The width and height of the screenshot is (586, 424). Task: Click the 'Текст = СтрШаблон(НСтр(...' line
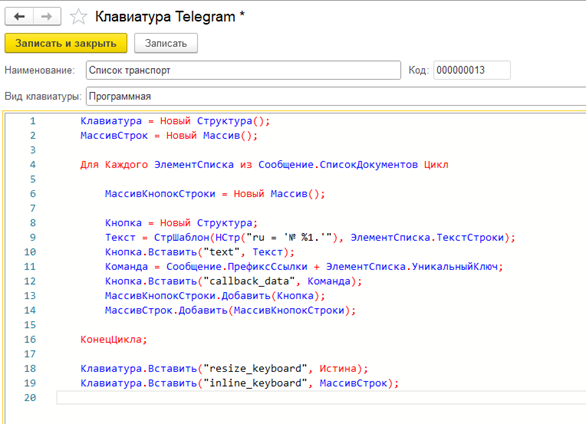pyautogui.click(x=310, y=238)
